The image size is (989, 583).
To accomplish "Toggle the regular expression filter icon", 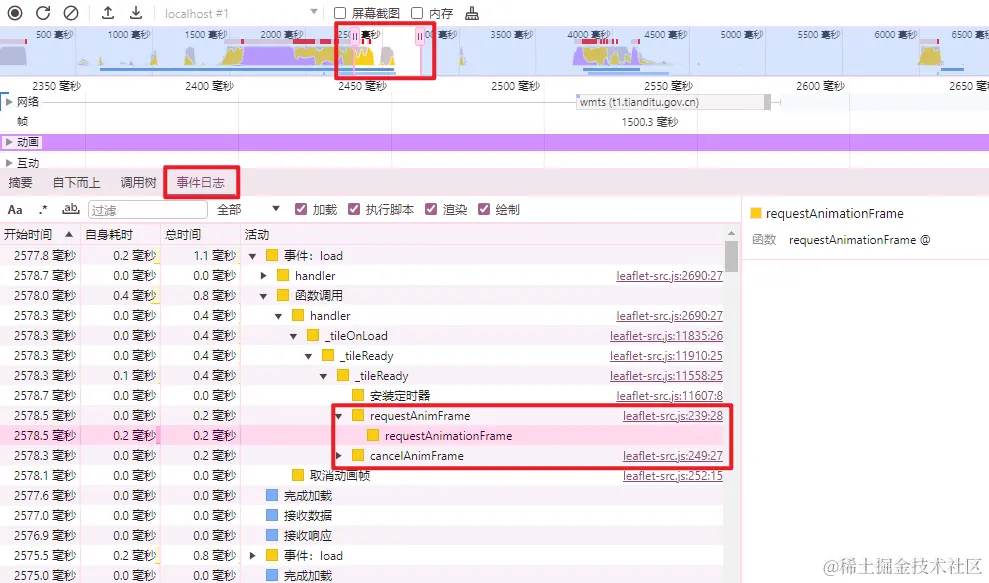I will 43,209.
